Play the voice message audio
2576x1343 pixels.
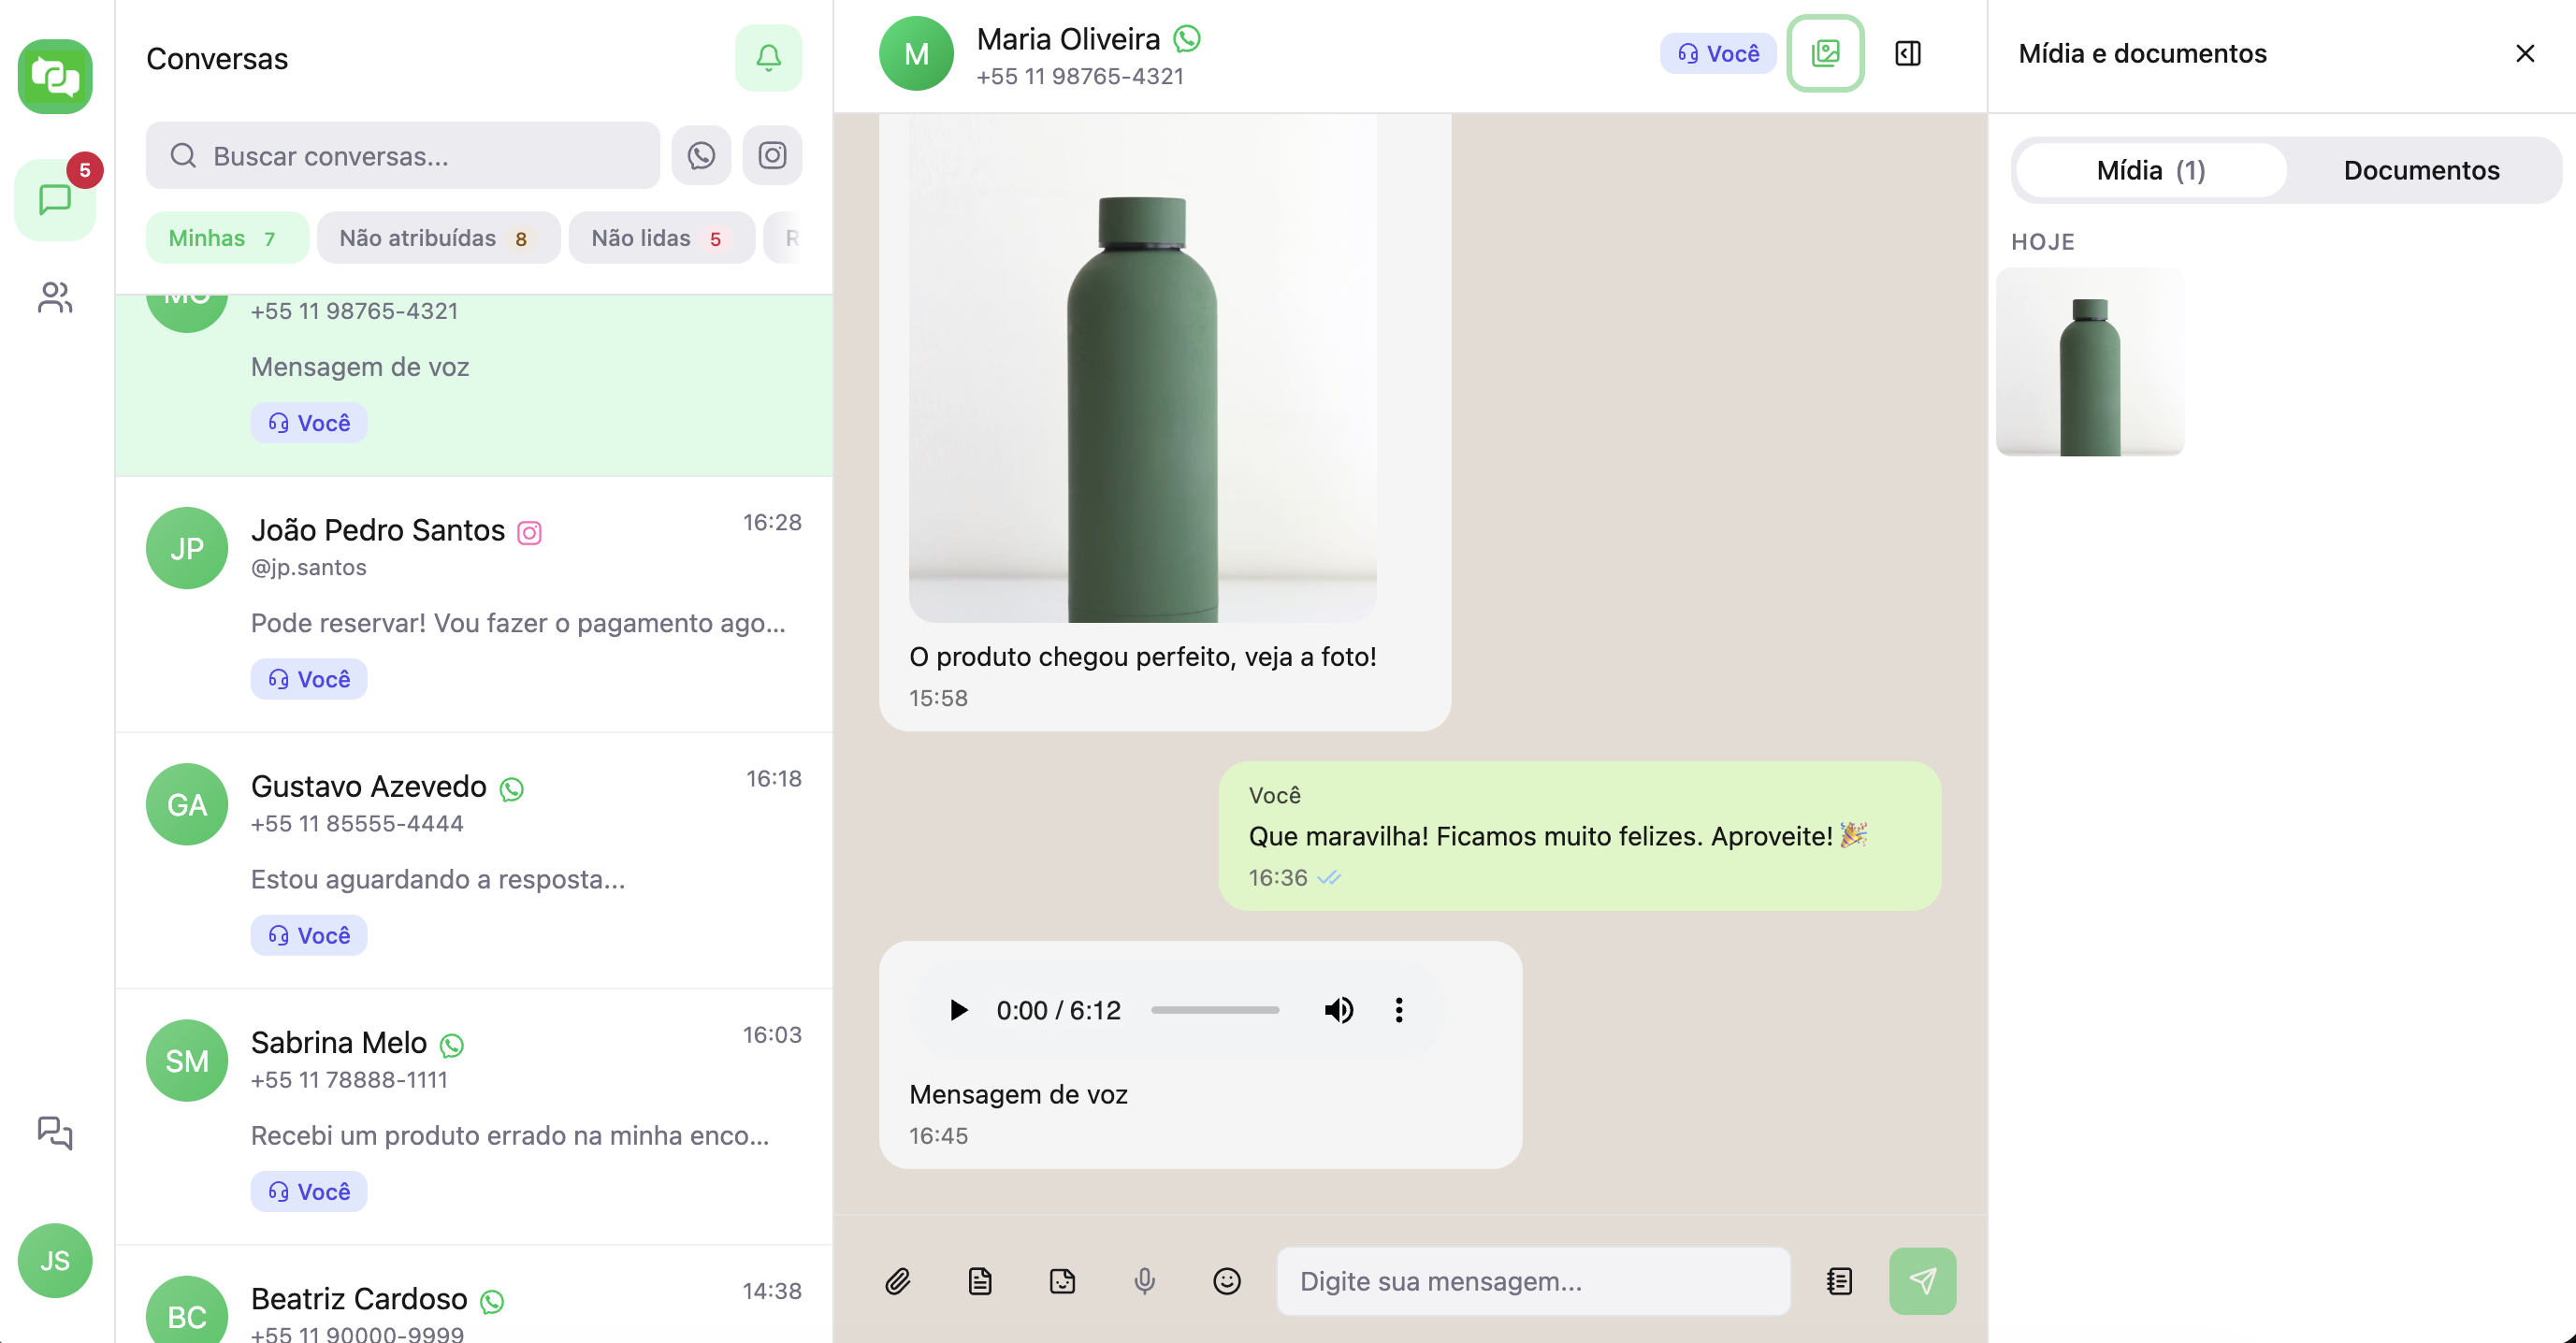coord(958,1010)
